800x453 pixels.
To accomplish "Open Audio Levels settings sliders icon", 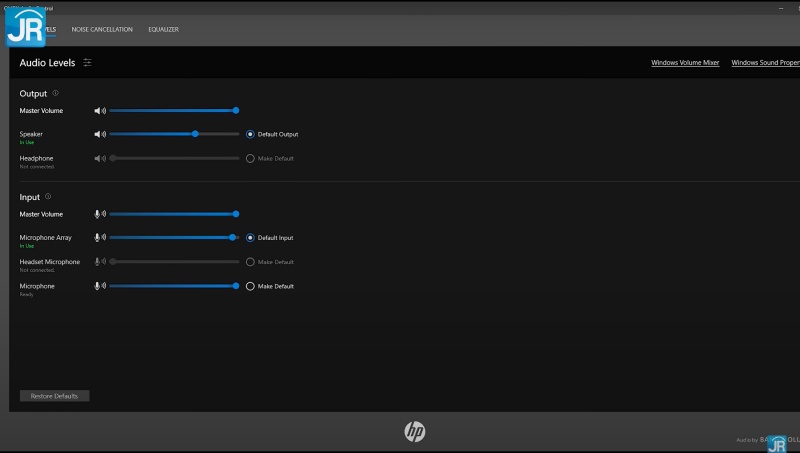I will [88, 62].
